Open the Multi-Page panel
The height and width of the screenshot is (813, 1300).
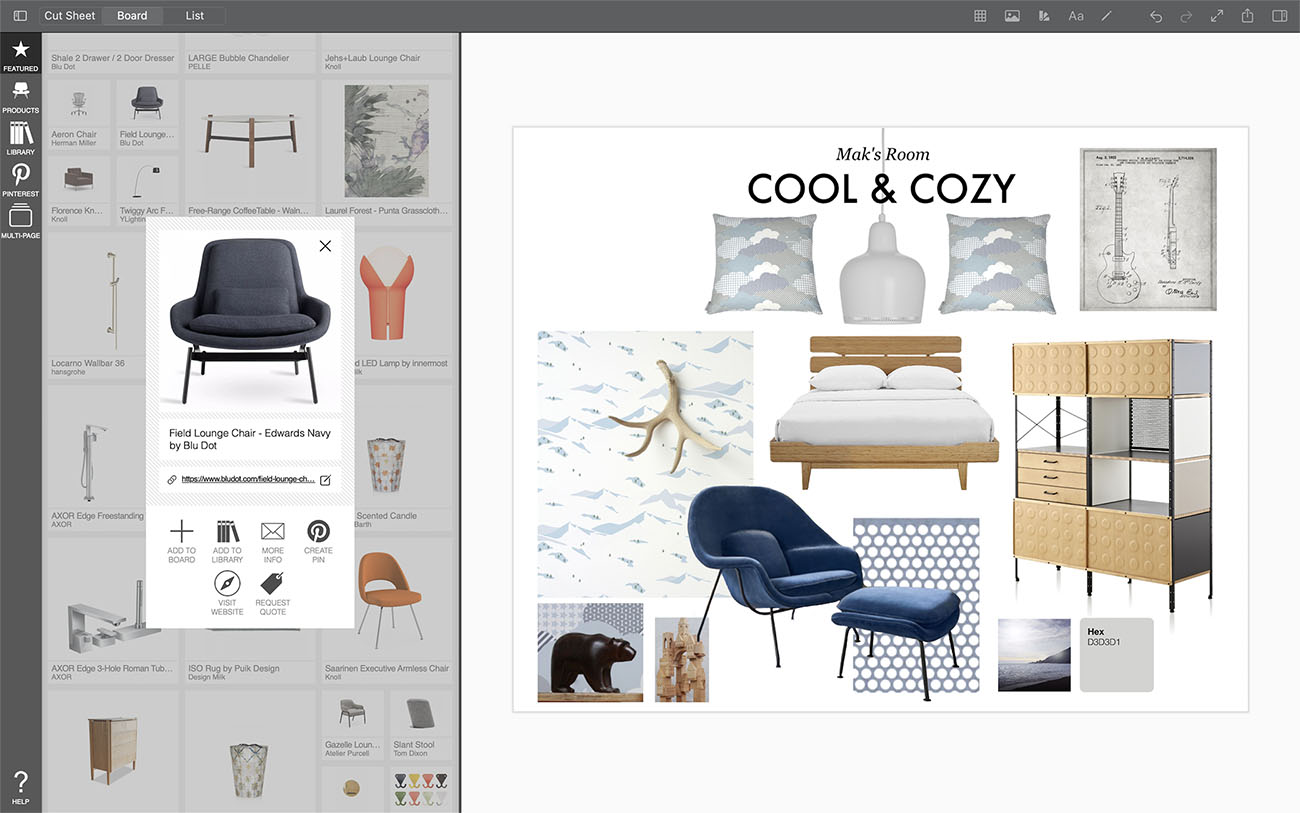coord(20,222)
